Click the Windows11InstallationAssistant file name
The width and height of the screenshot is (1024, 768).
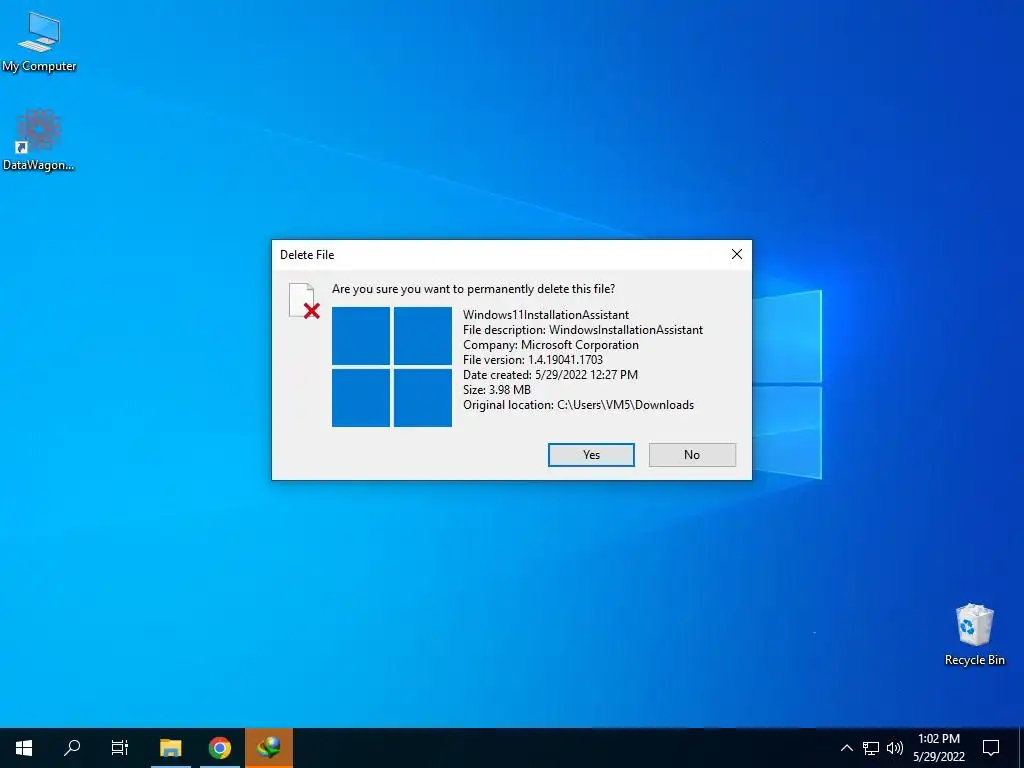coord(546,315)
